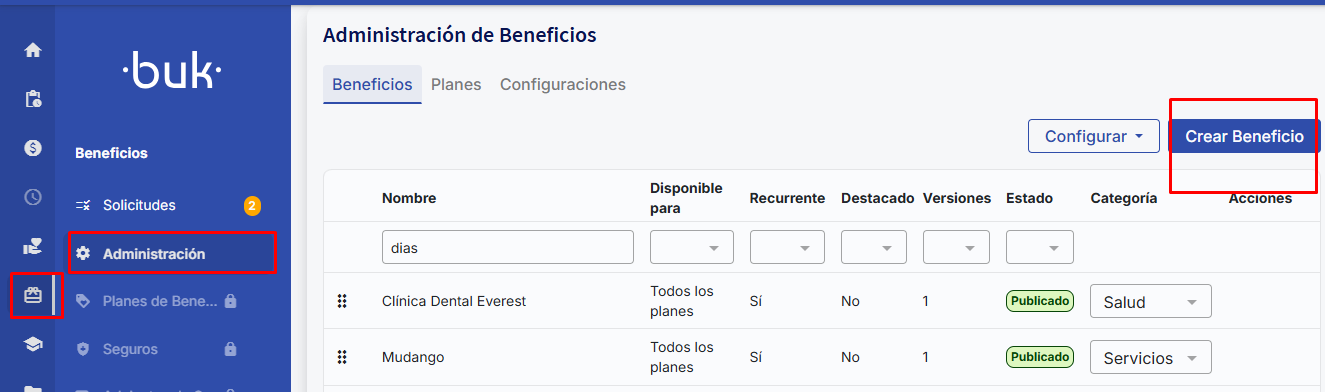
Task: Switch to the Planes tab
Action: tap(456, 85)
